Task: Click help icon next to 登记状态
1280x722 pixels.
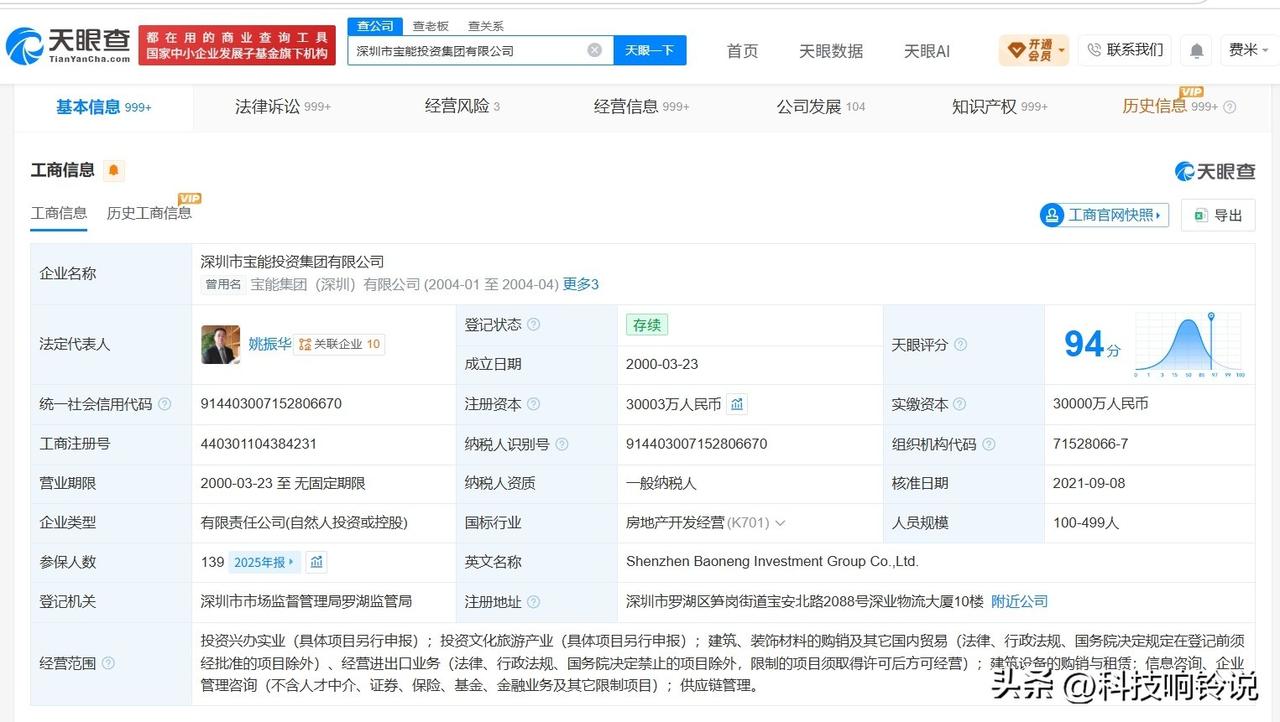Action: click(x=534, y=324)
